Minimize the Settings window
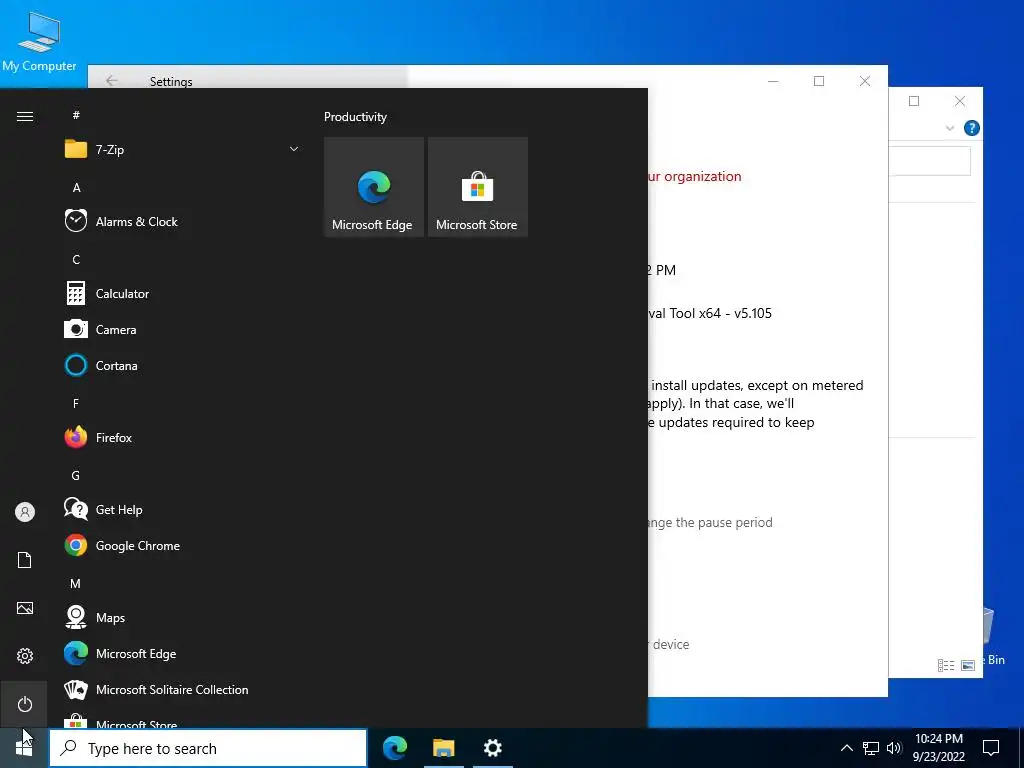This screenshot has height=768, width=1024. coord(773,81)
